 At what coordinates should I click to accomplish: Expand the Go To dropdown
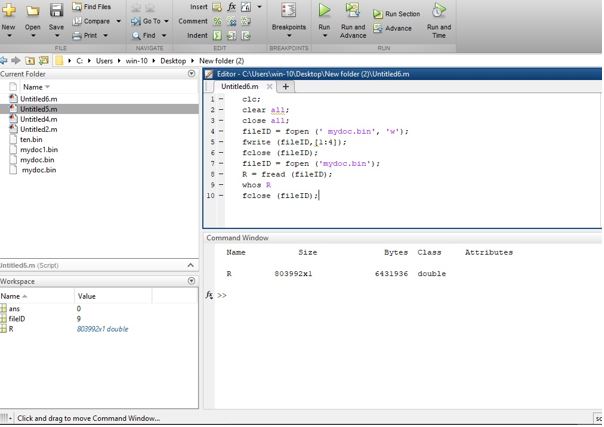tap(166, 21)
